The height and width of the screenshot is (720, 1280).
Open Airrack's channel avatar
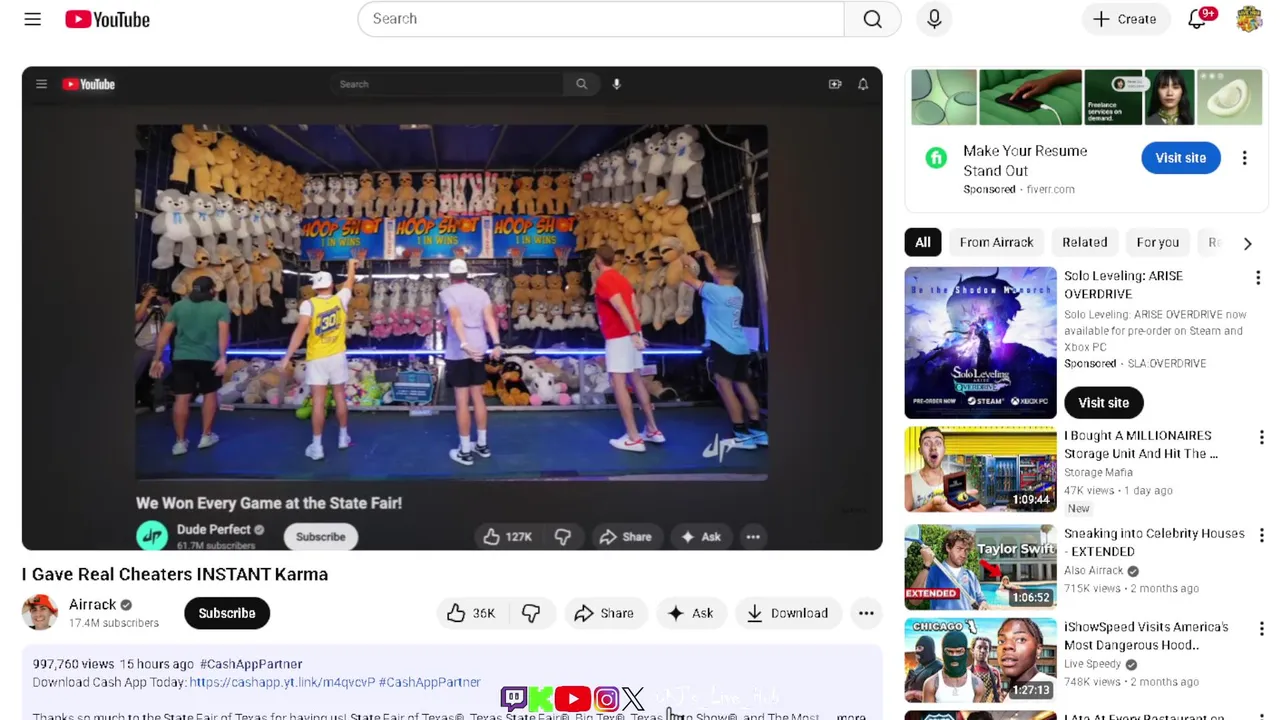click(40, 613)
